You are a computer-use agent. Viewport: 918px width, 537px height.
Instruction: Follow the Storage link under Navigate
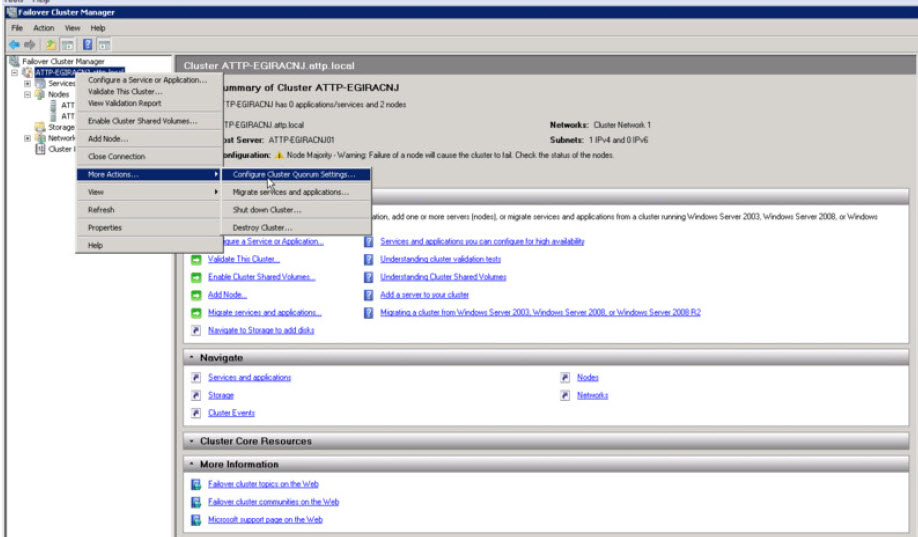click(x=221, y=395)
